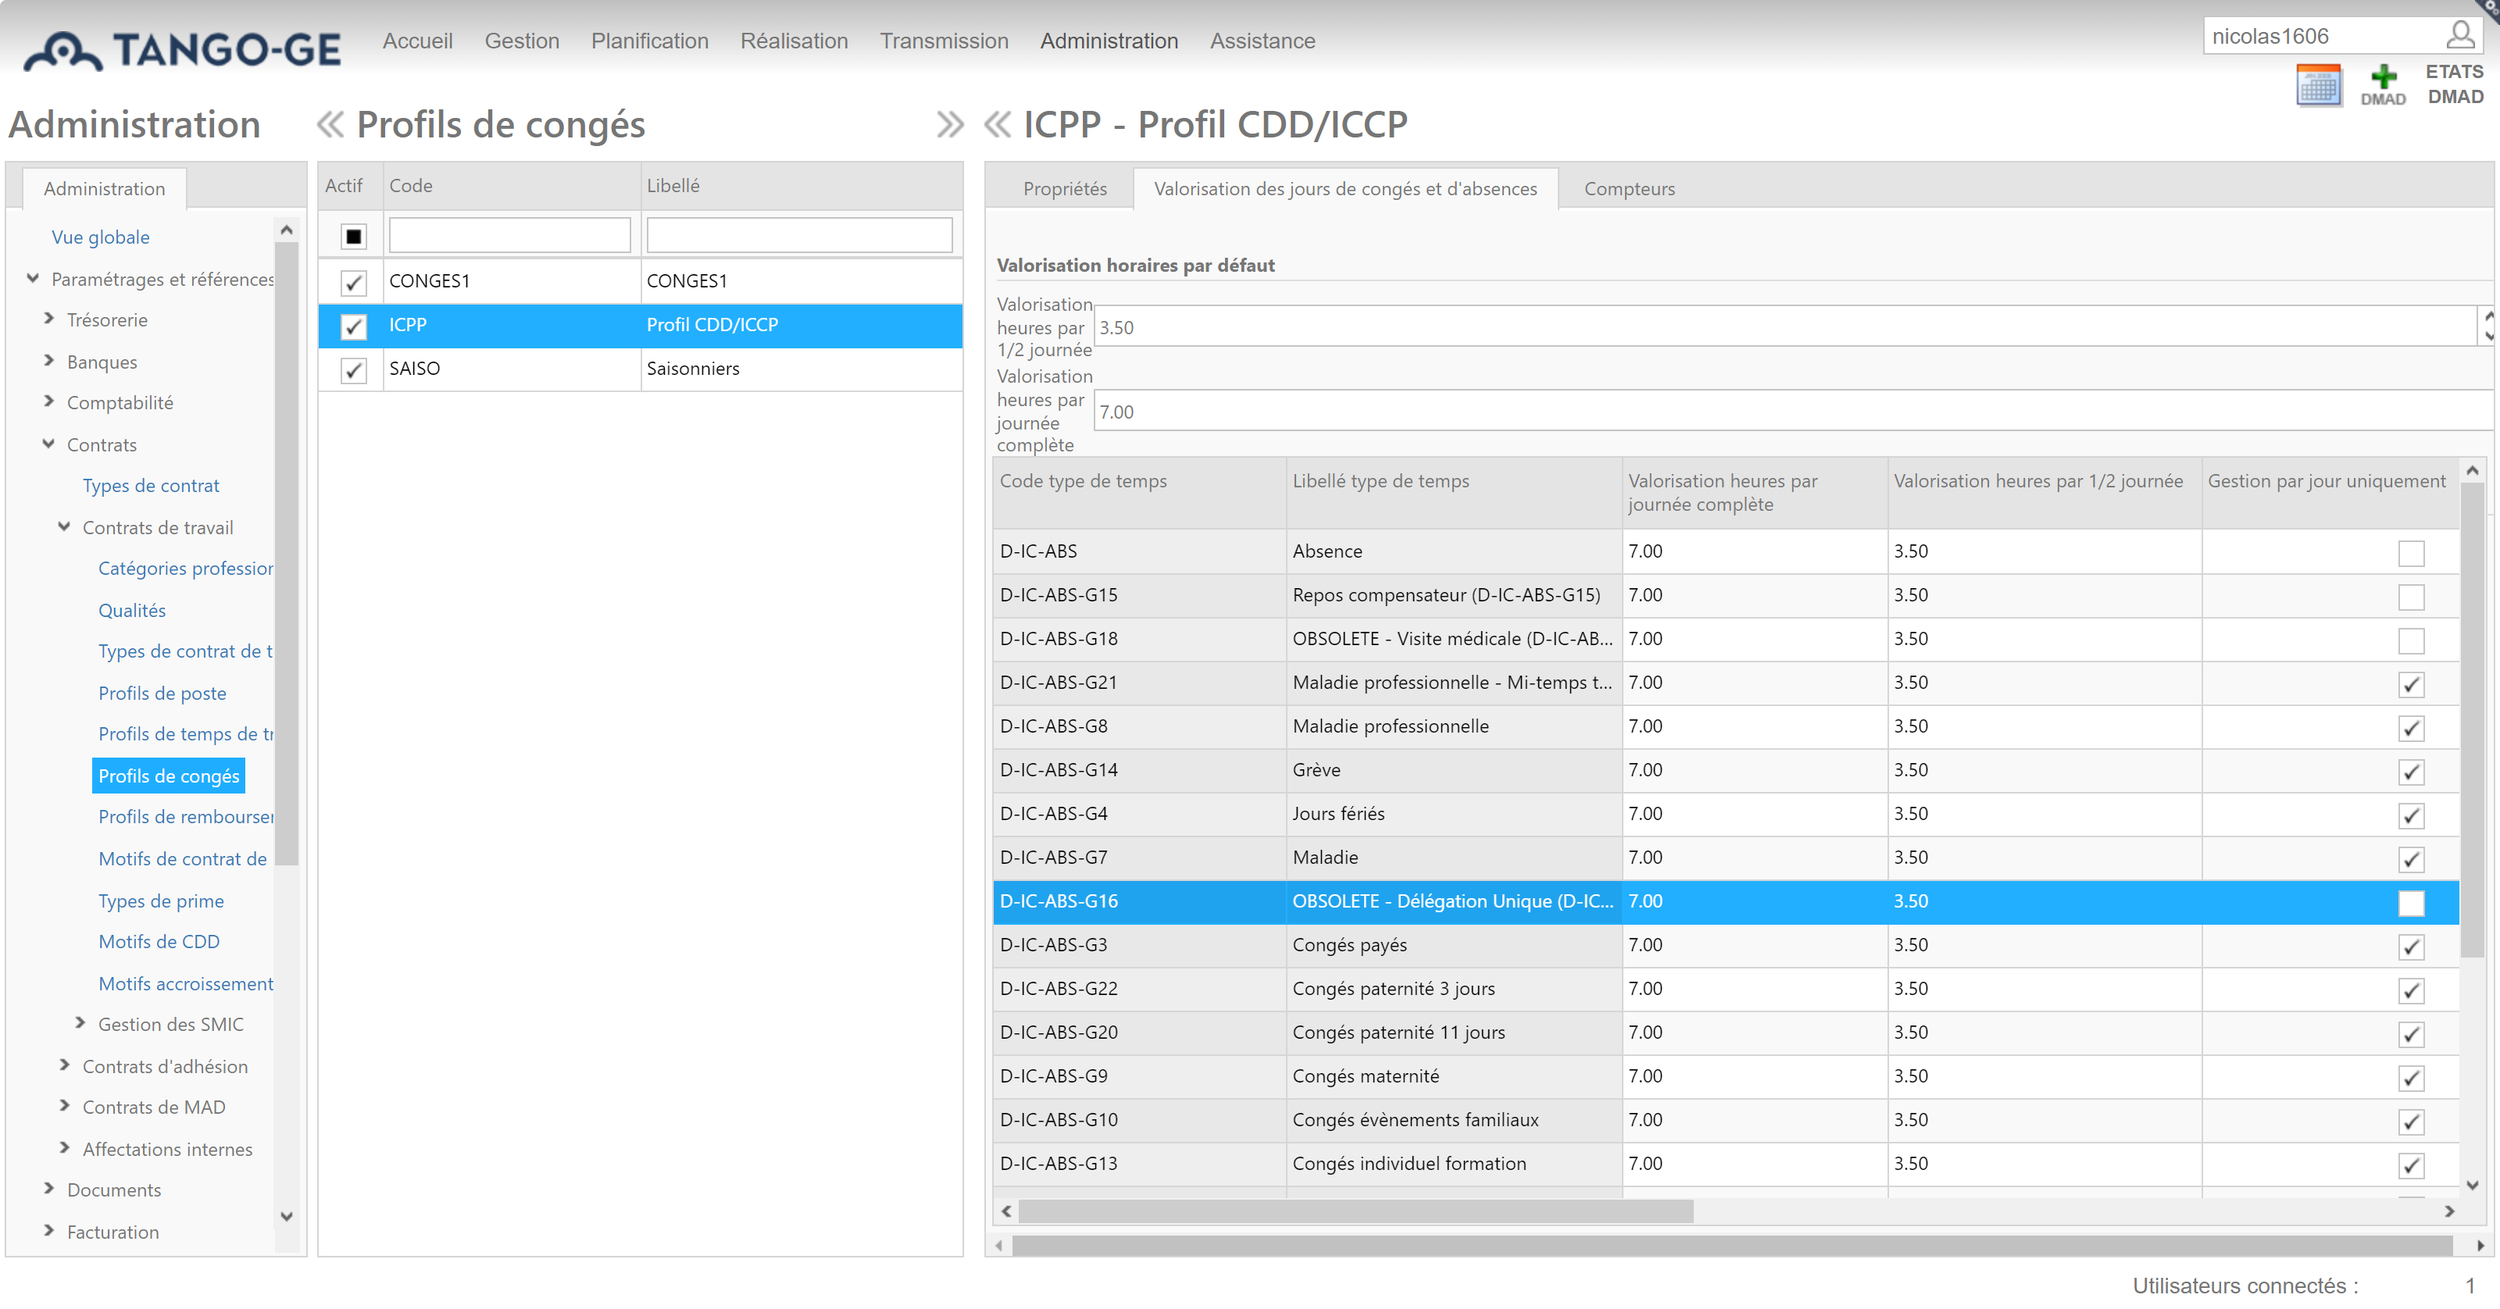Toggle the Actif filter checkbox in header row

point(353,237)
